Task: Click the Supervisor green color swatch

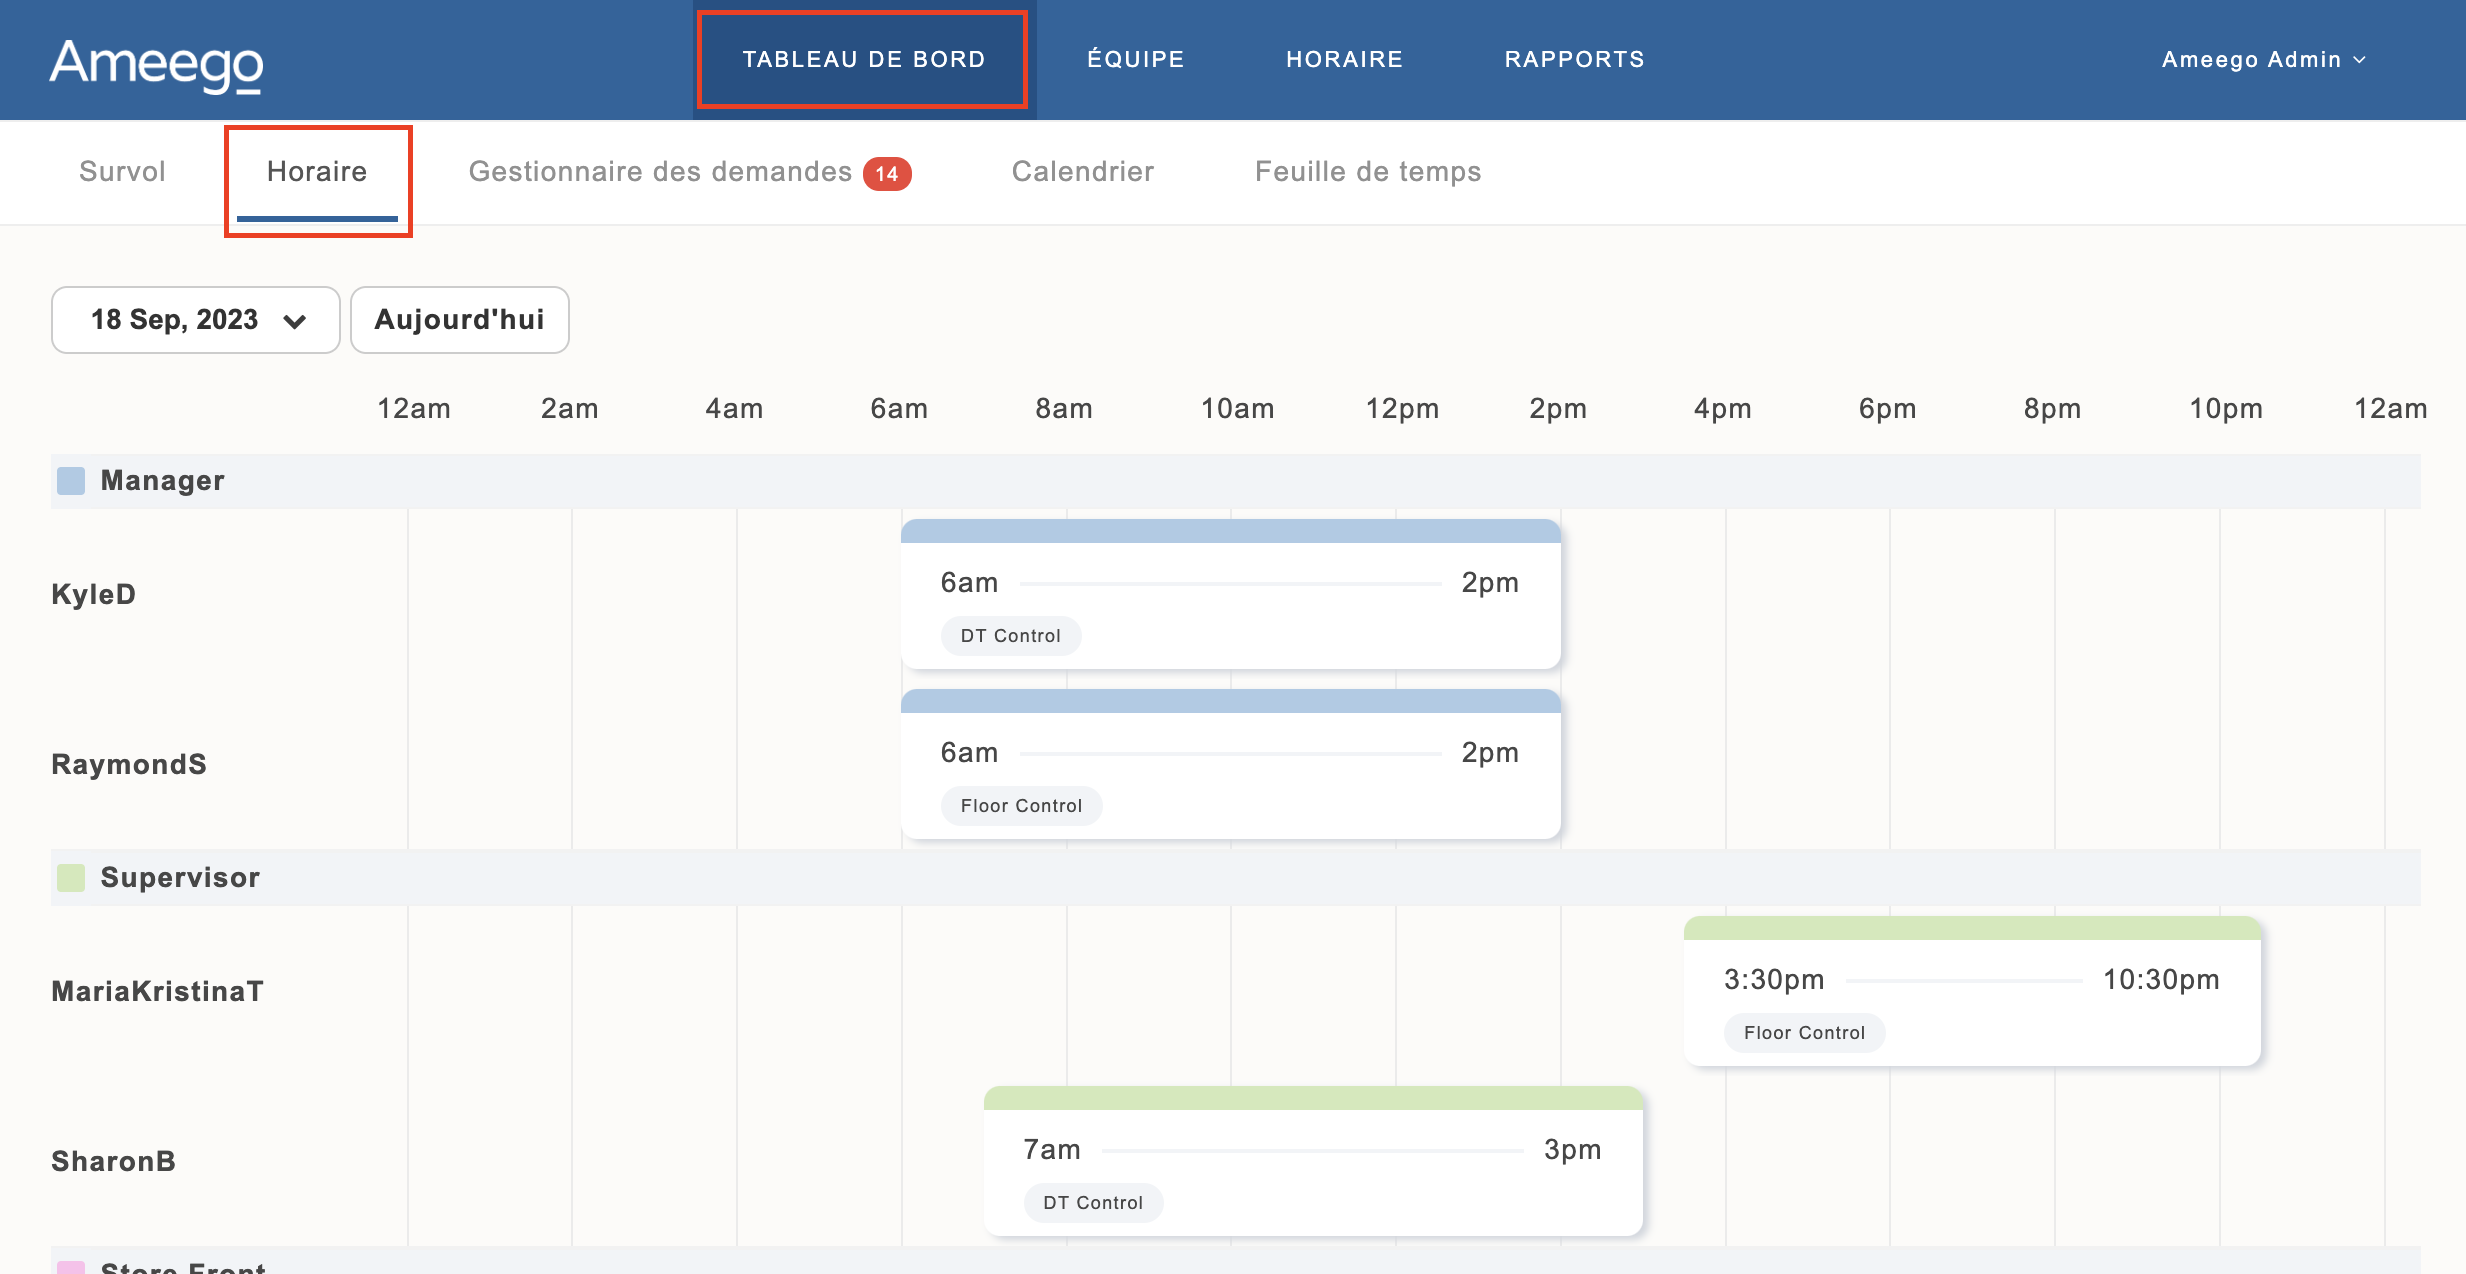Action: point(71,878)
